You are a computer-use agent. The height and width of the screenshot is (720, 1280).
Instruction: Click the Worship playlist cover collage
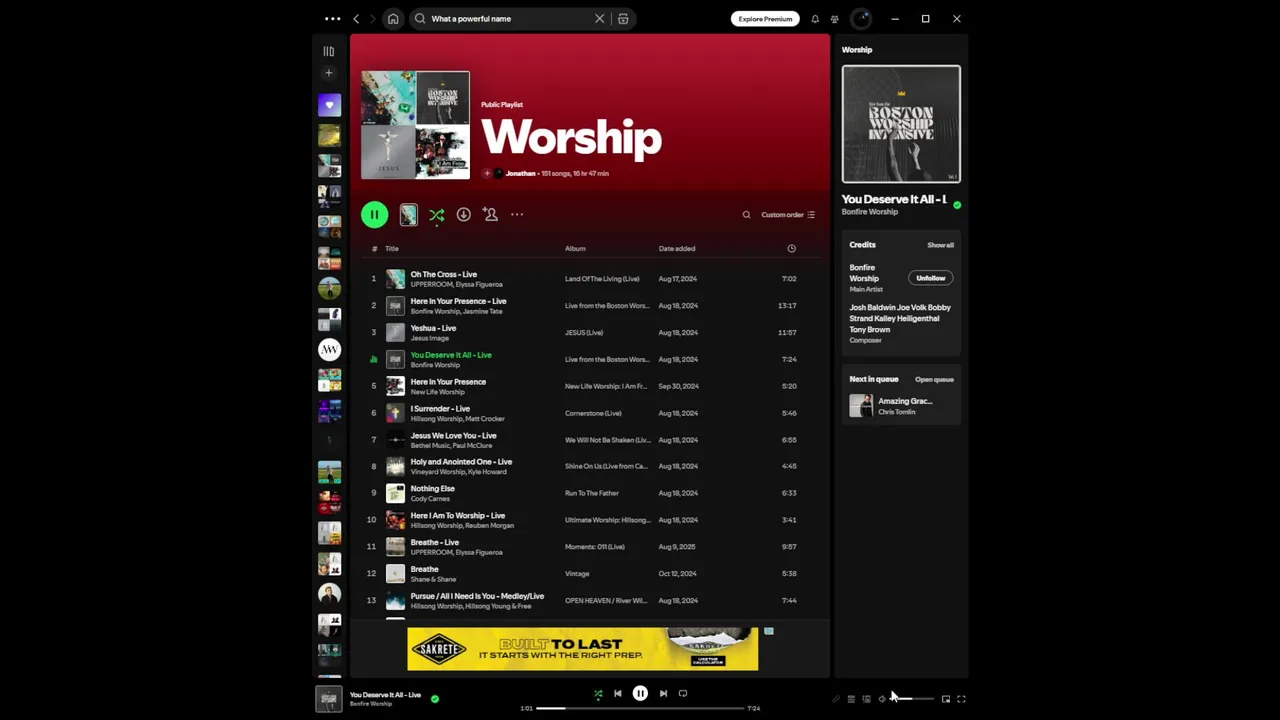[x=415, y=125]
